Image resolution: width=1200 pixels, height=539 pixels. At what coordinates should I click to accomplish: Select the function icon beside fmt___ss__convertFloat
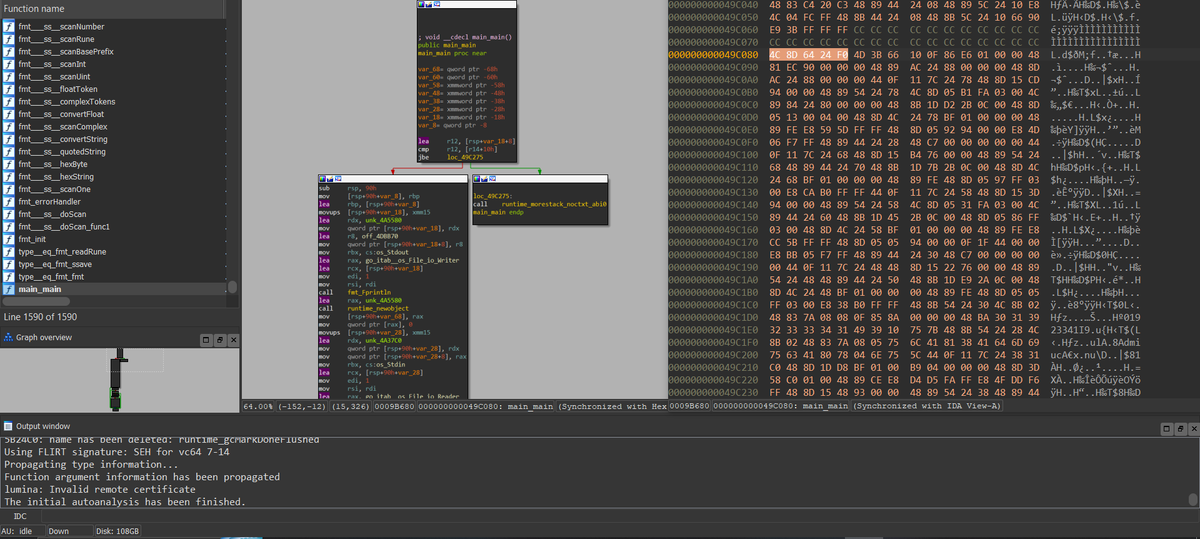tap(9, 114)
